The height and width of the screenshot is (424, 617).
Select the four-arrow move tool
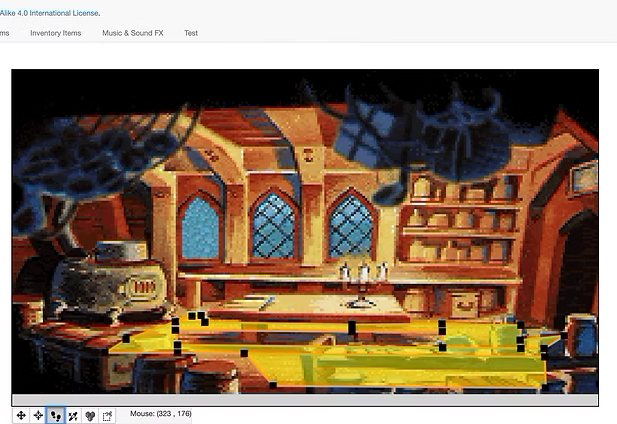click(x=21, y=415)
